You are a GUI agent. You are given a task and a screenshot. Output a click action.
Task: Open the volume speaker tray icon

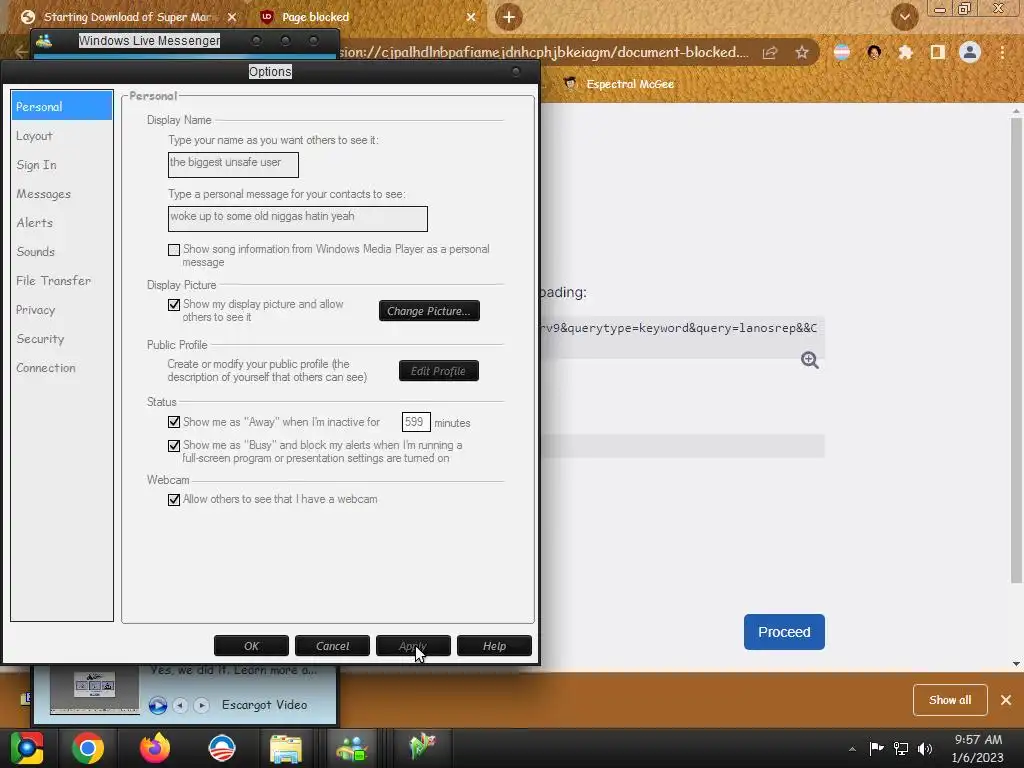(925, 748)
